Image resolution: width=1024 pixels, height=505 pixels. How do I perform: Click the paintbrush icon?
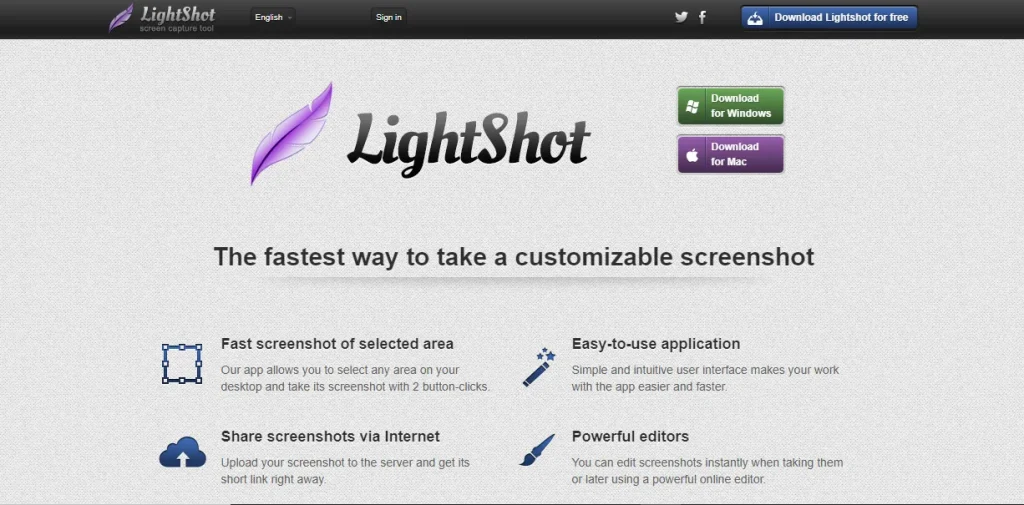point(537,449)
